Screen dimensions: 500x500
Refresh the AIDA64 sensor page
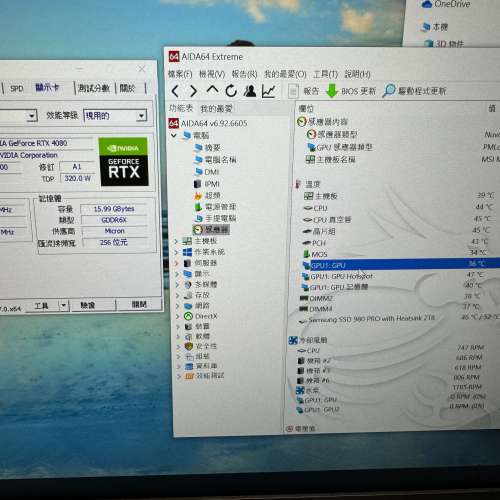point(231,90)
